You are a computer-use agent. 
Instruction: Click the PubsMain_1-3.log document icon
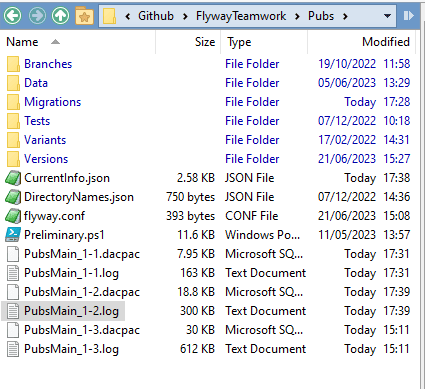coord(13,349)
